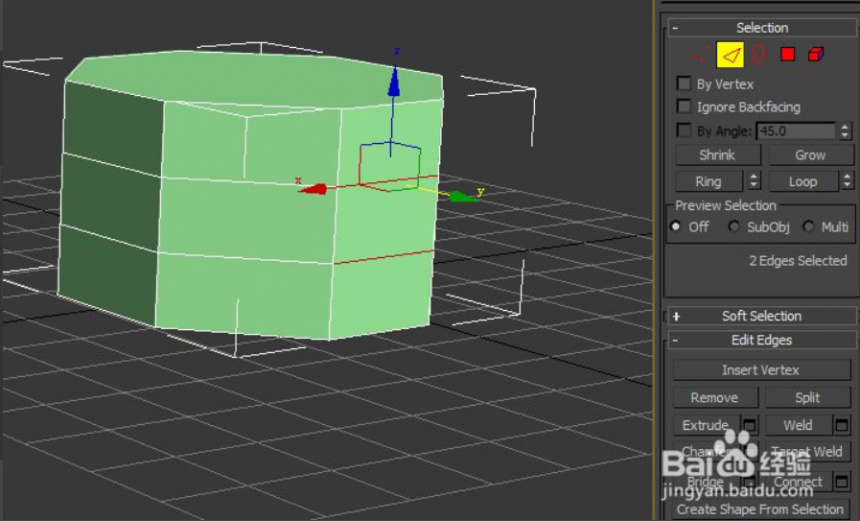860x521 pixels.
Task: Enable the Ignore Backfacing checkbox
Action: [x=683, y=106]
